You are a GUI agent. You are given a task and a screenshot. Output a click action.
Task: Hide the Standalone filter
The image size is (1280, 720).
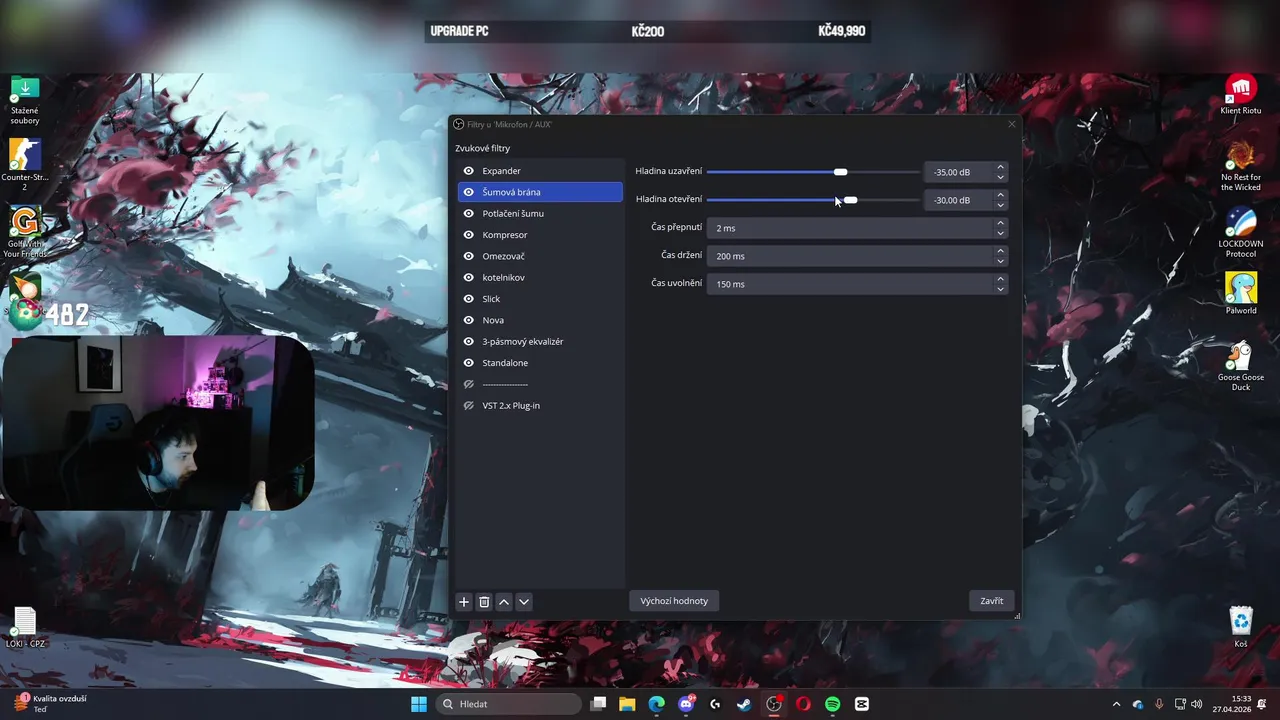pos(468,363)
